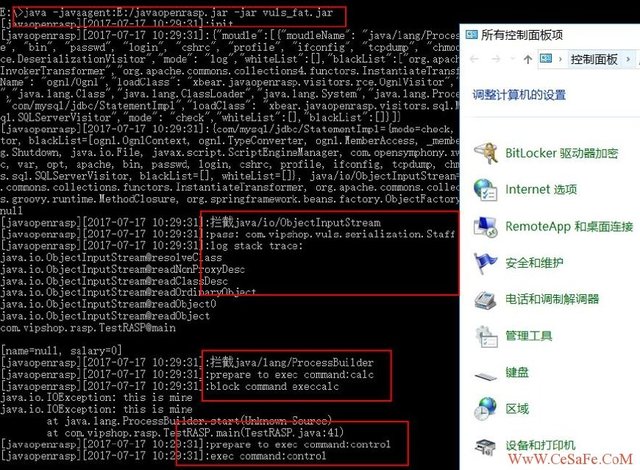Open the 电话和调制解调器 phone icon
Viewport: 640px width, 470px height.
pyautogui.click(x=485, y=299)
